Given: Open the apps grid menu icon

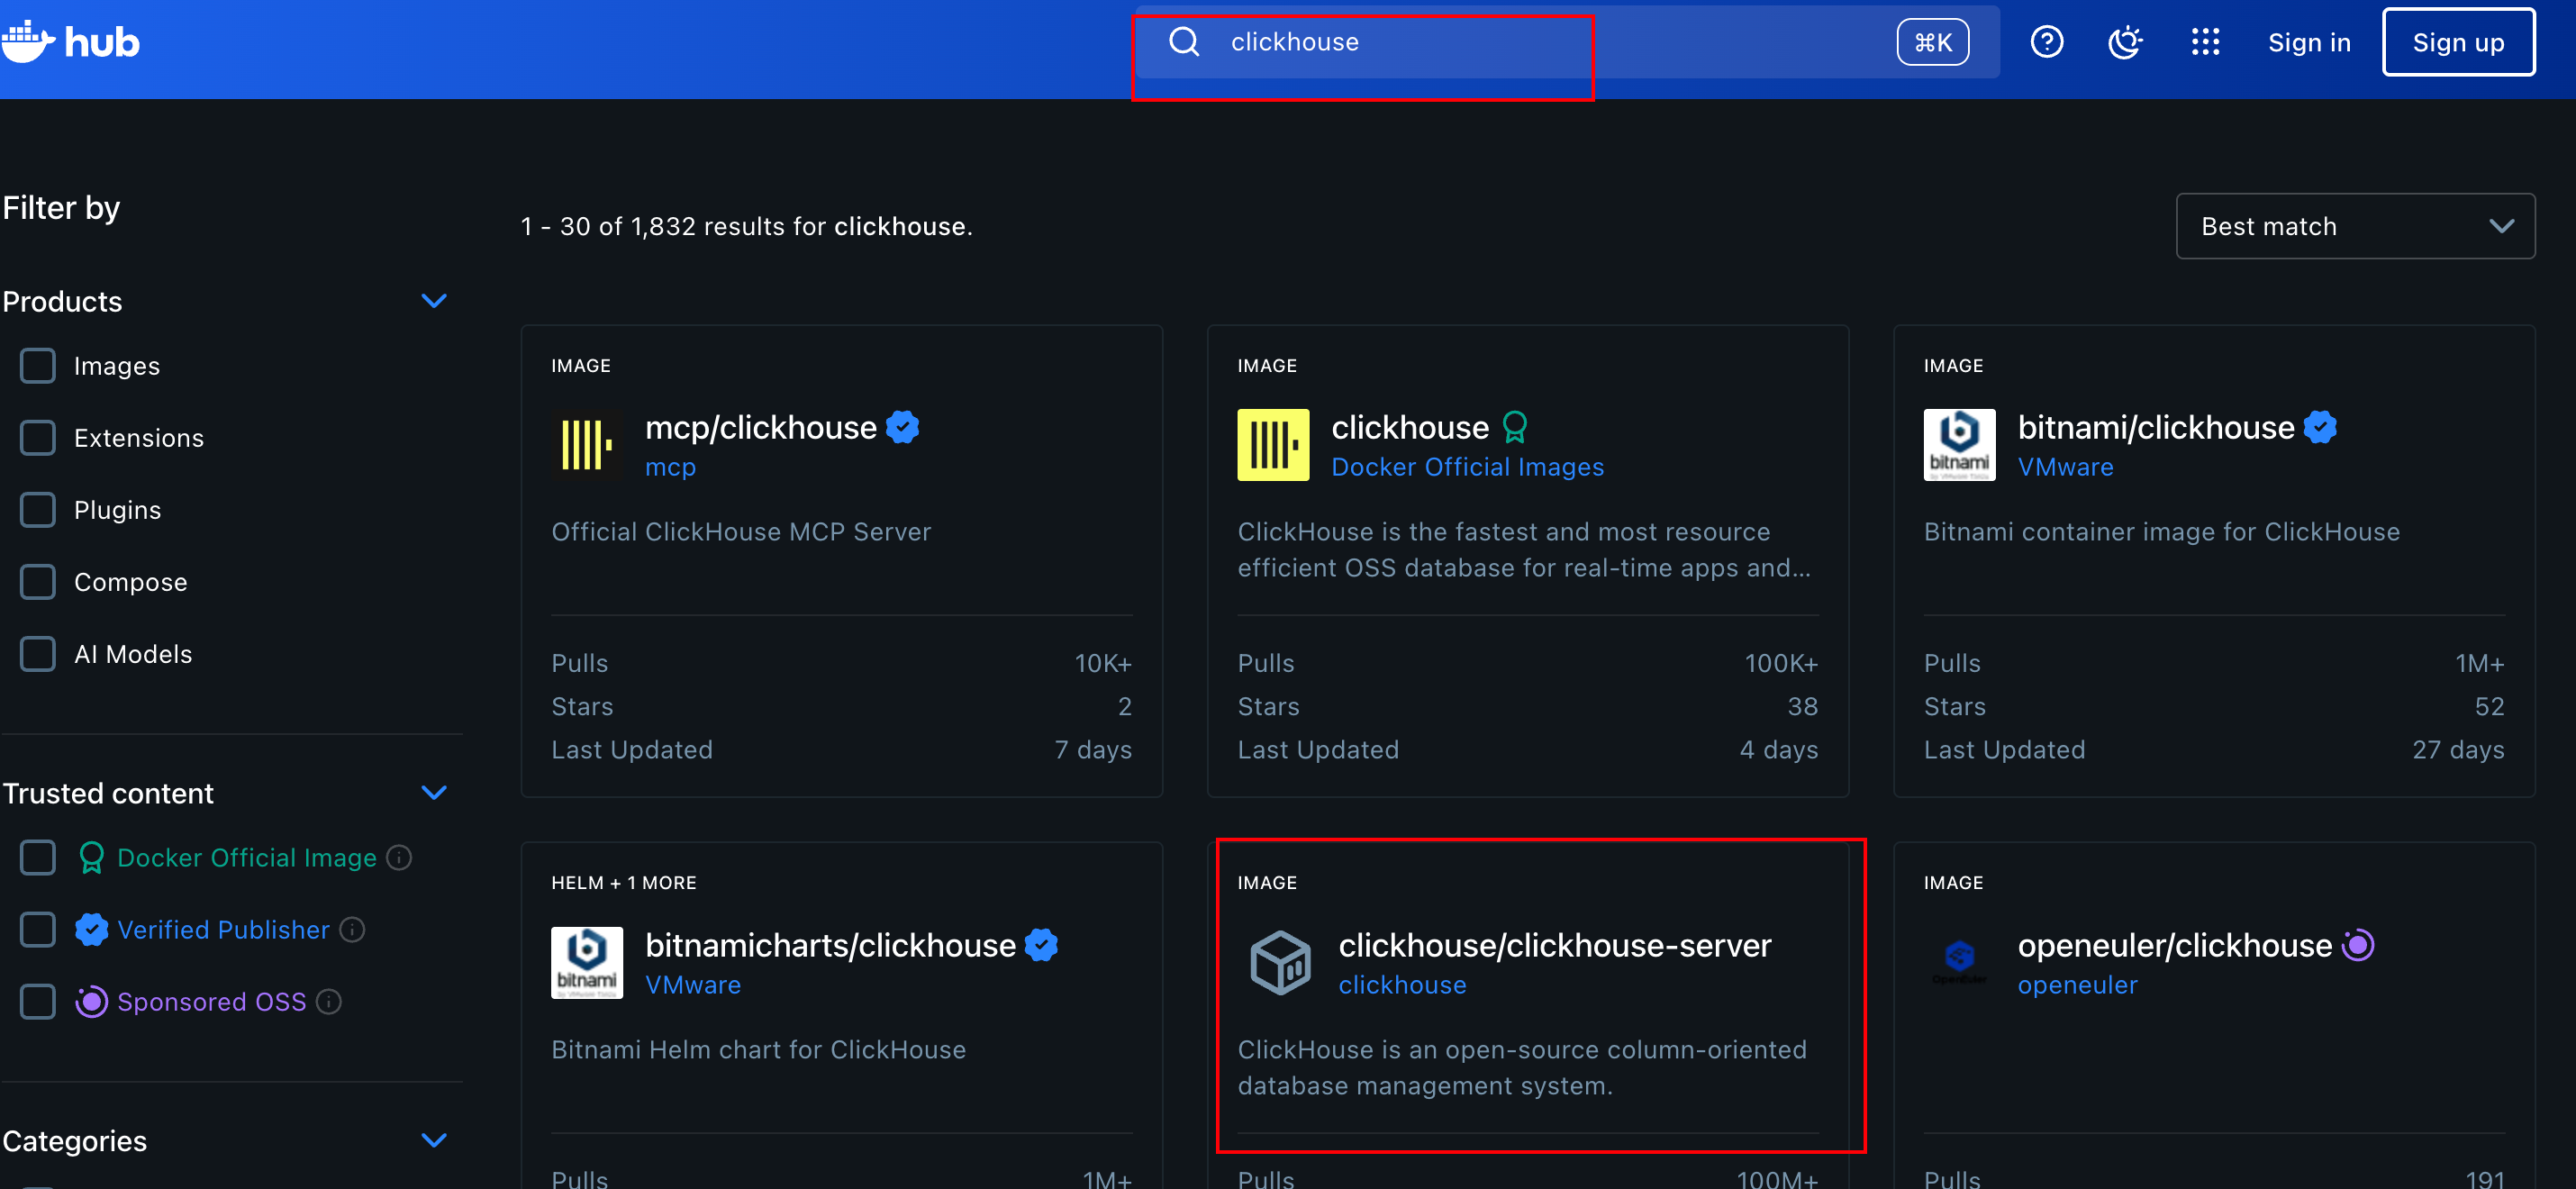Looking at the screenshot, I should coord(2205,42).
